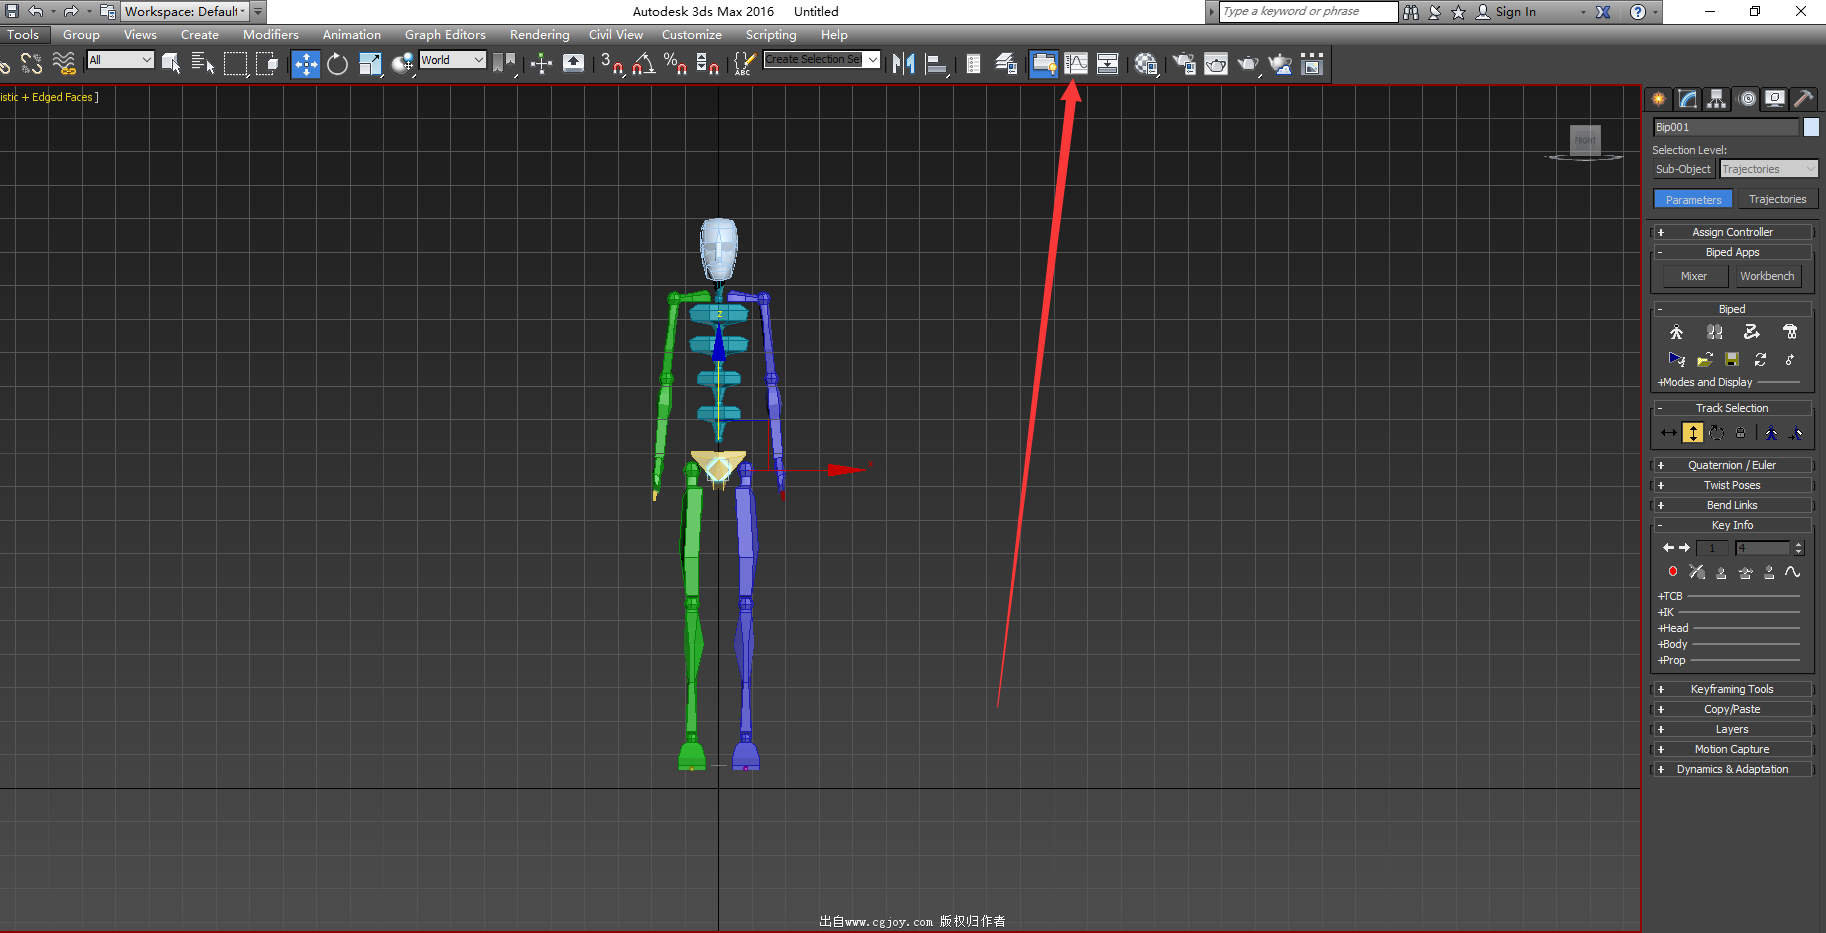Switch to Hierarchy command panel tab
The width and height of the screenshot is (1826, 933).
coord(1717,98)
